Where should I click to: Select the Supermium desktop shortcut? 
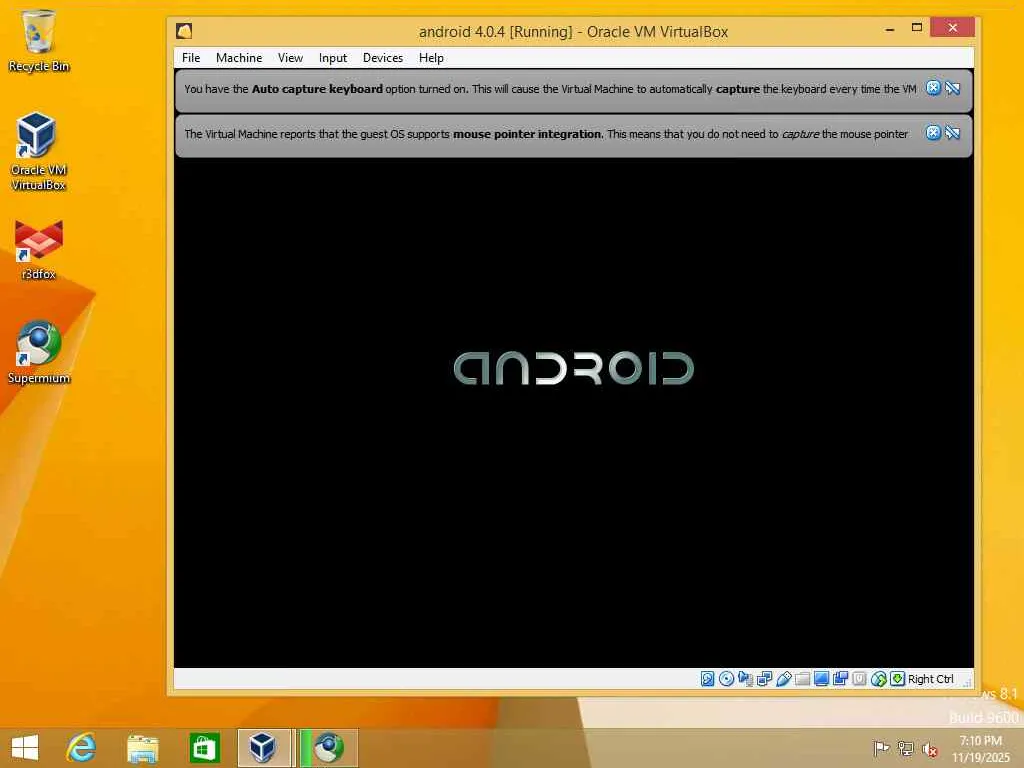[x=39, y=353]
